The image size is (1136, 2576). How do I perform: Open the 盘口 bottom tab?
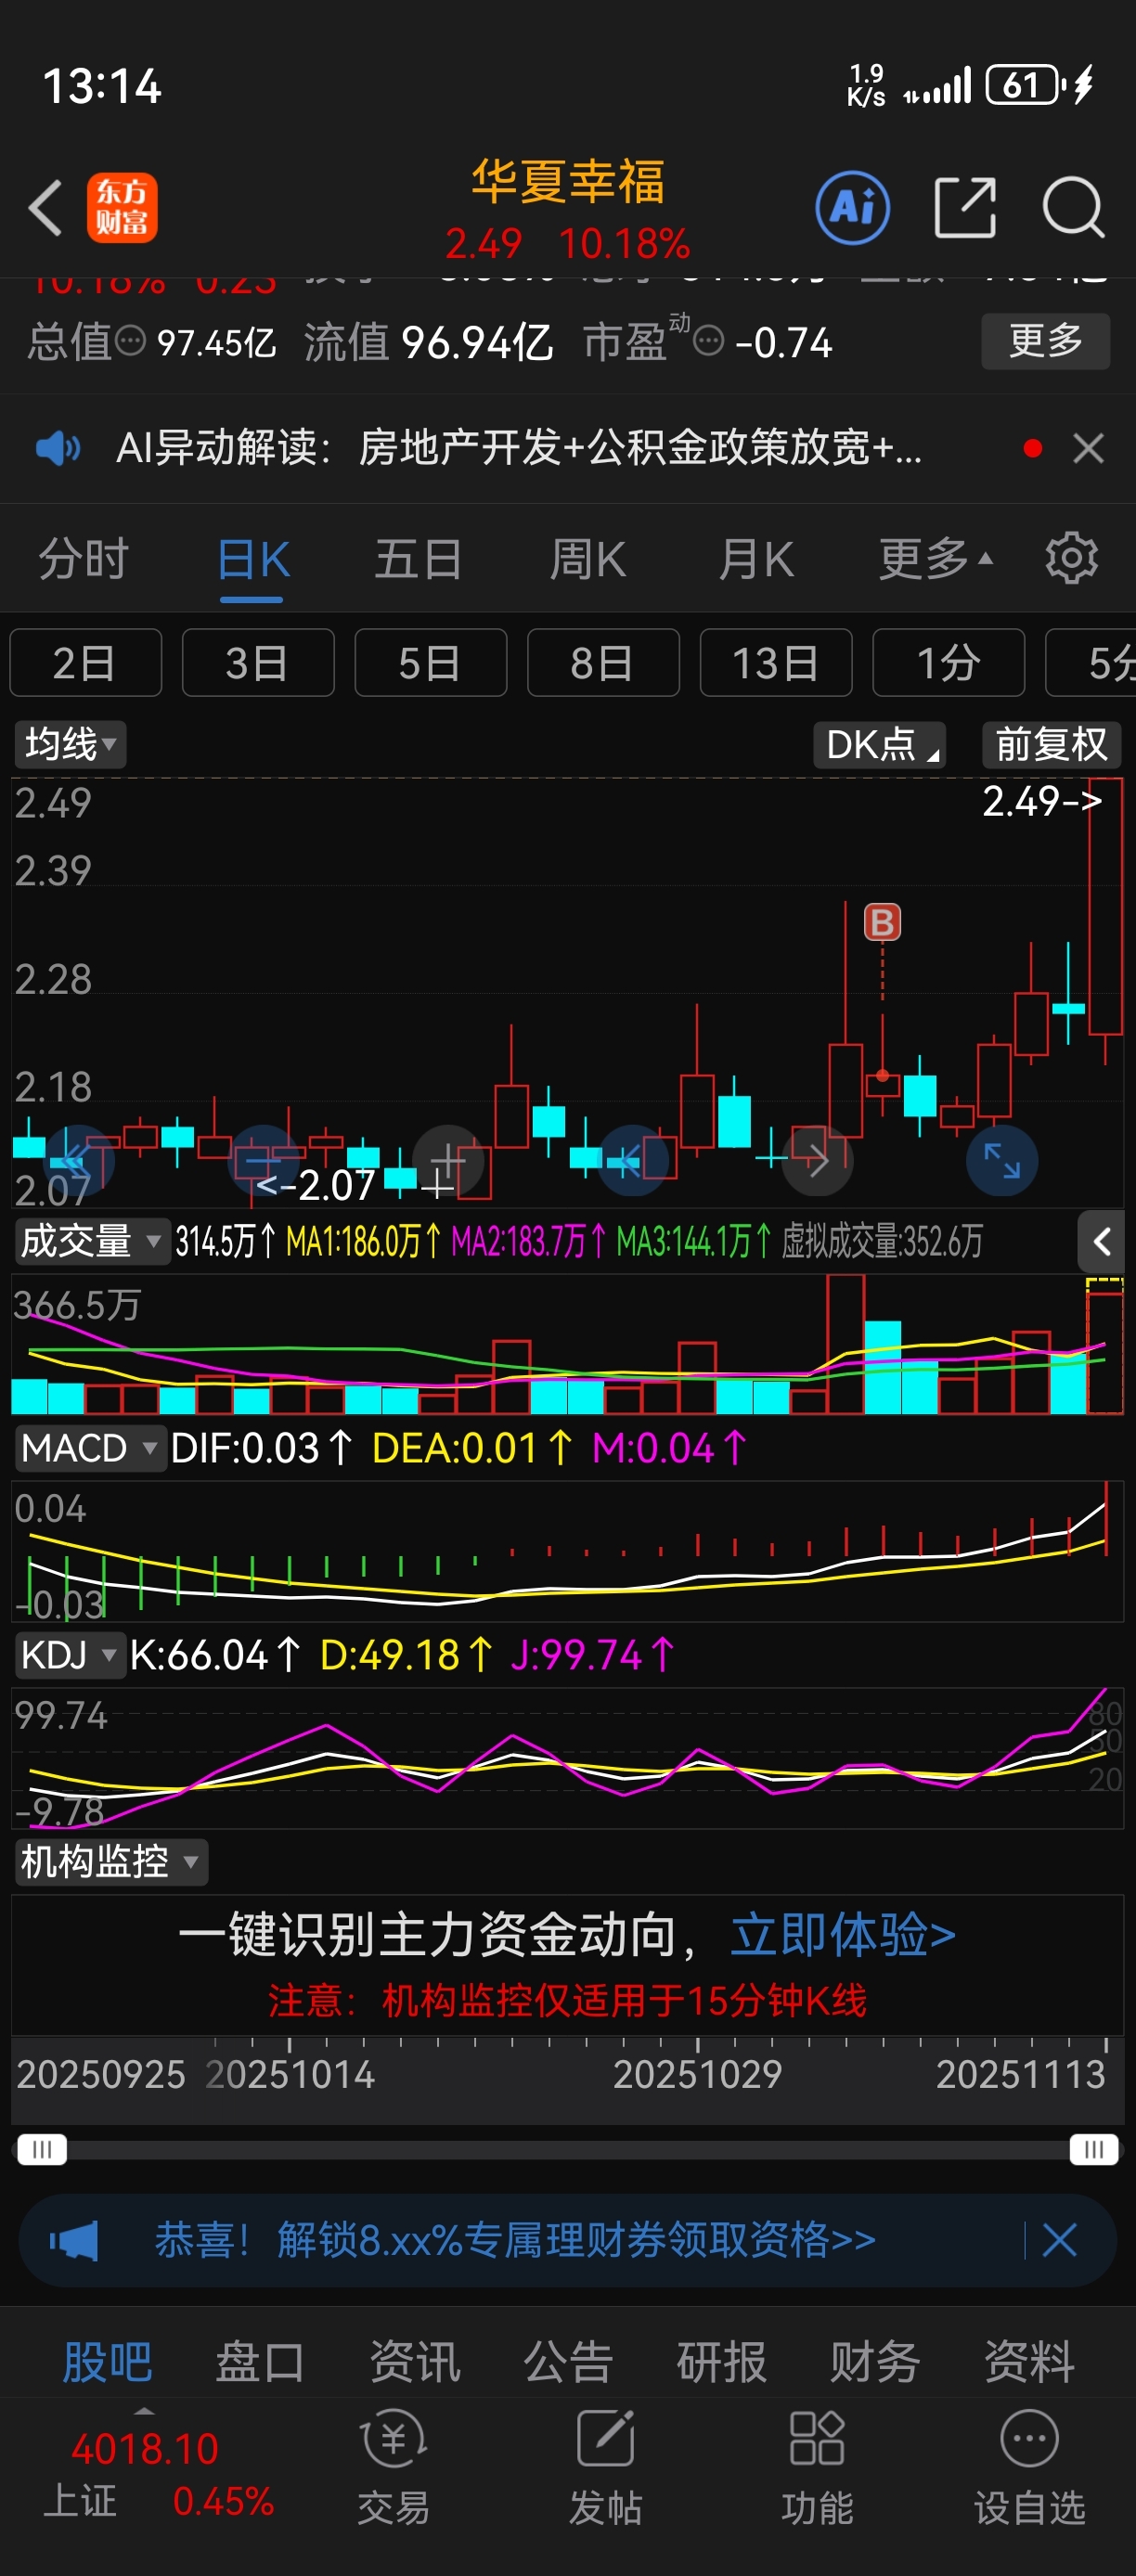point(261,2362)
